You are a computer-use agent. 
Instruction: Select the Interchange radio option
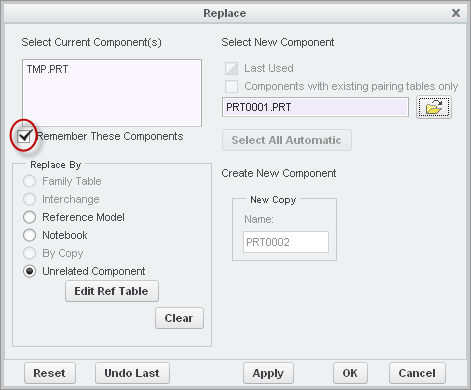[29, 199]
